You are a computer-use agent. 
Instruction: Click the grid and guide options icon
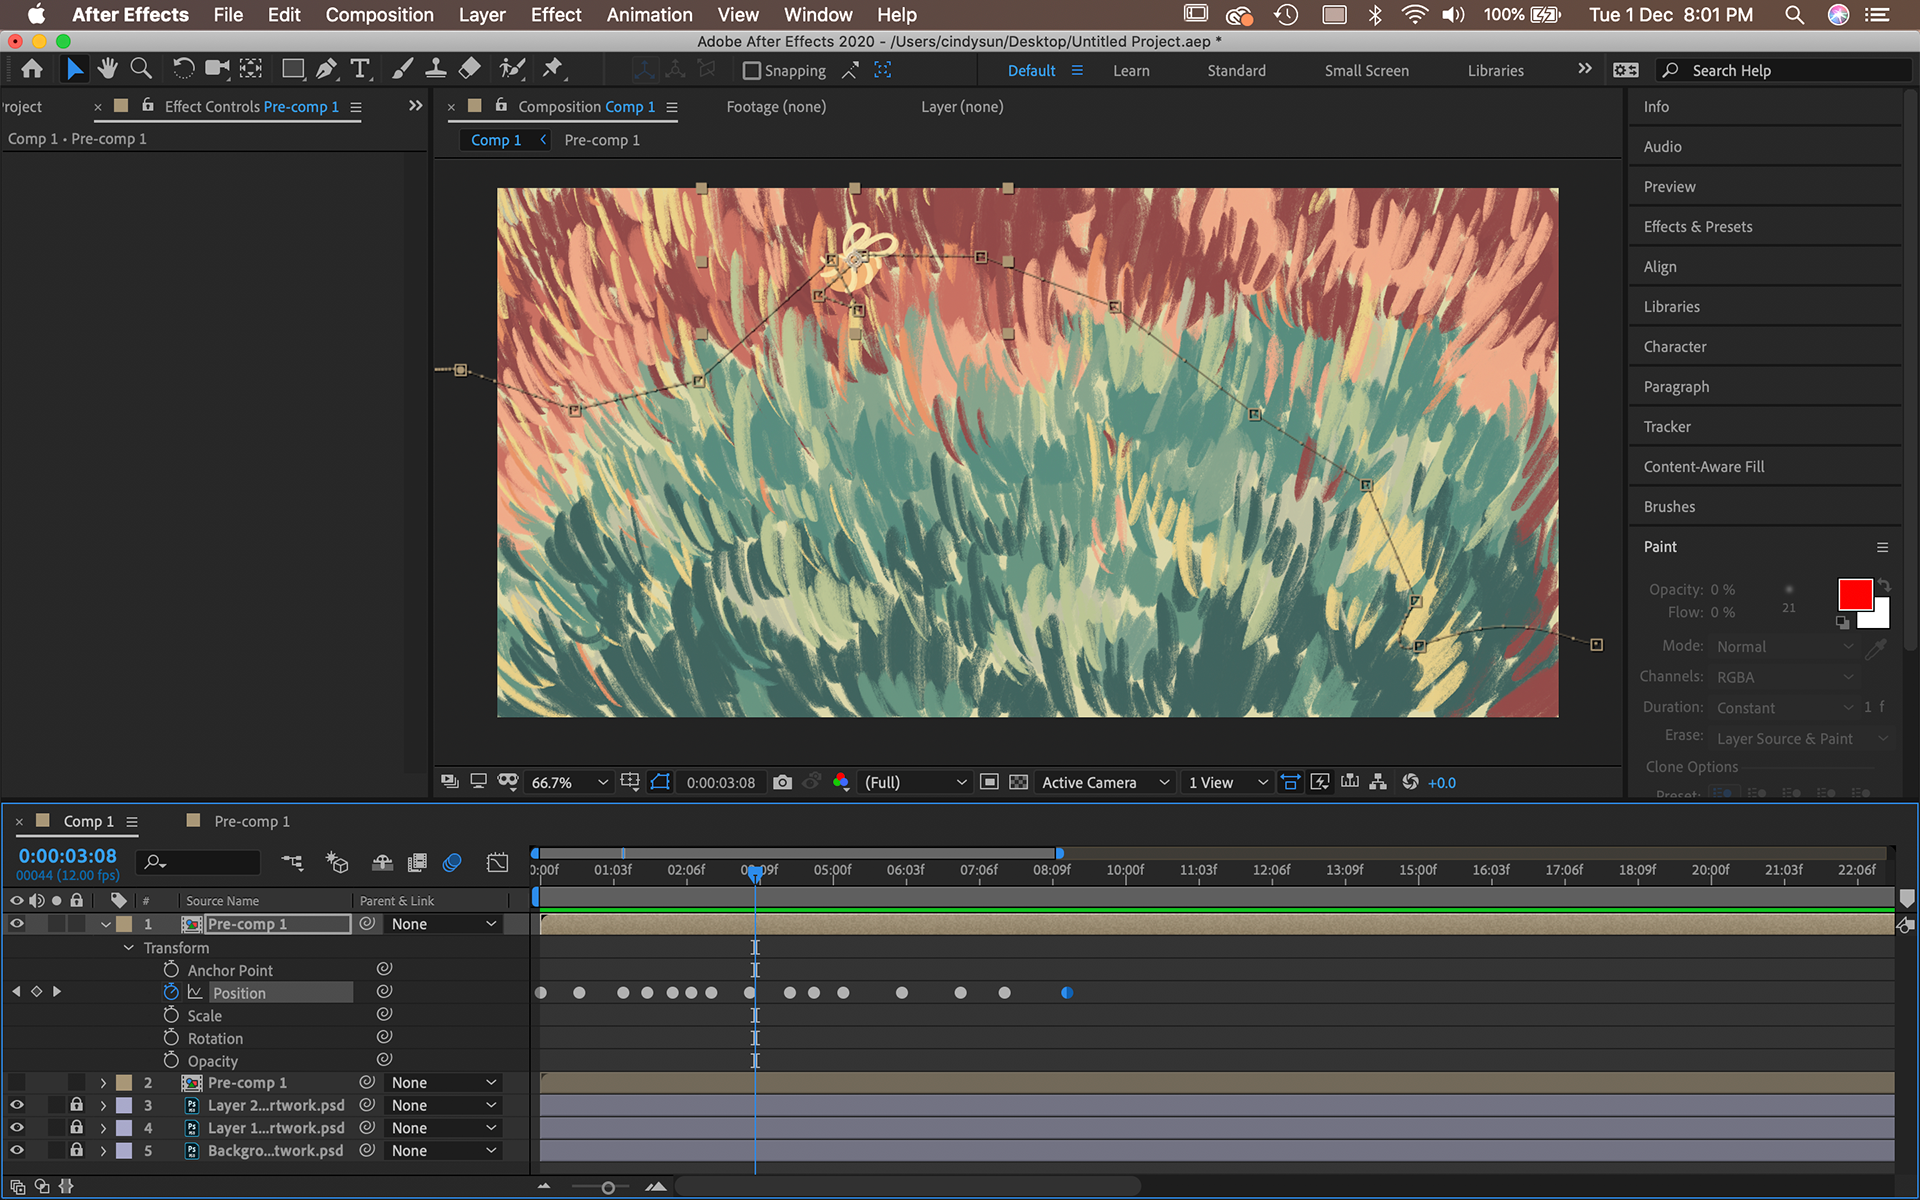[629, 782]
